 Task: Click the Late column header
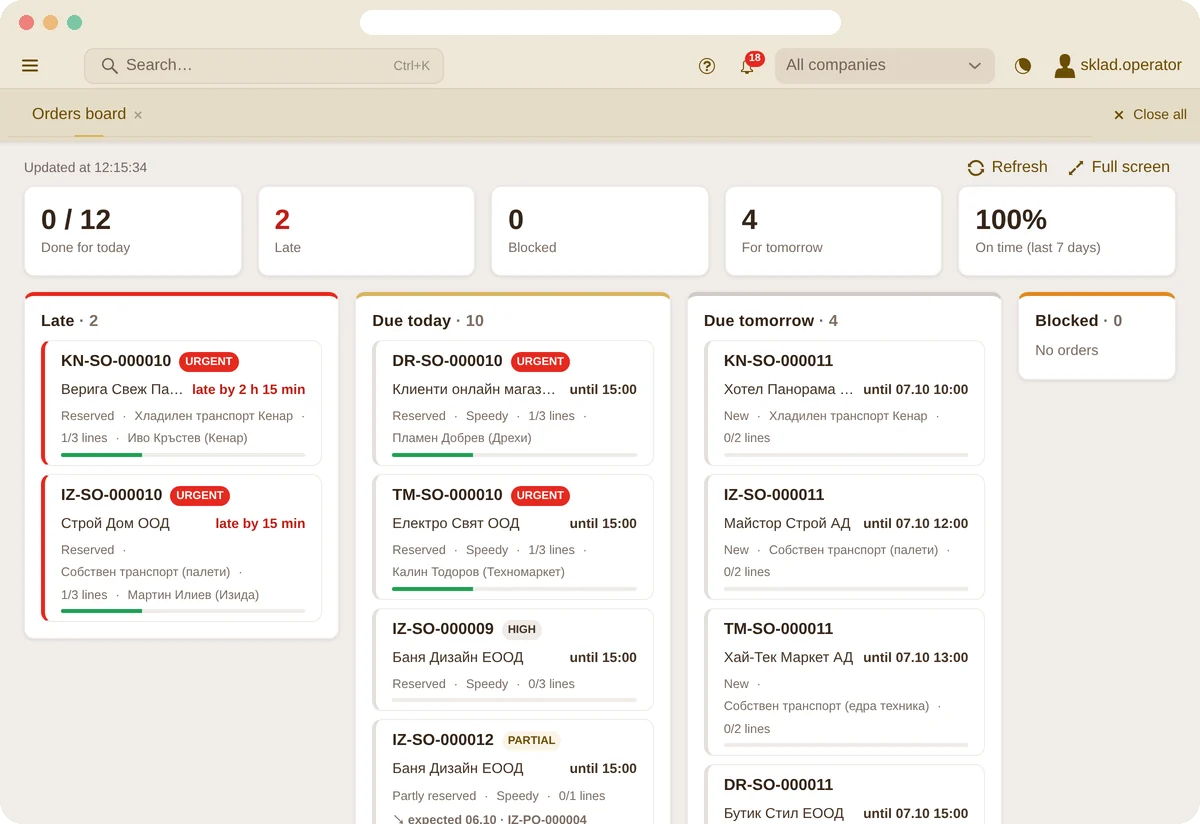click(x=70, y=321)
